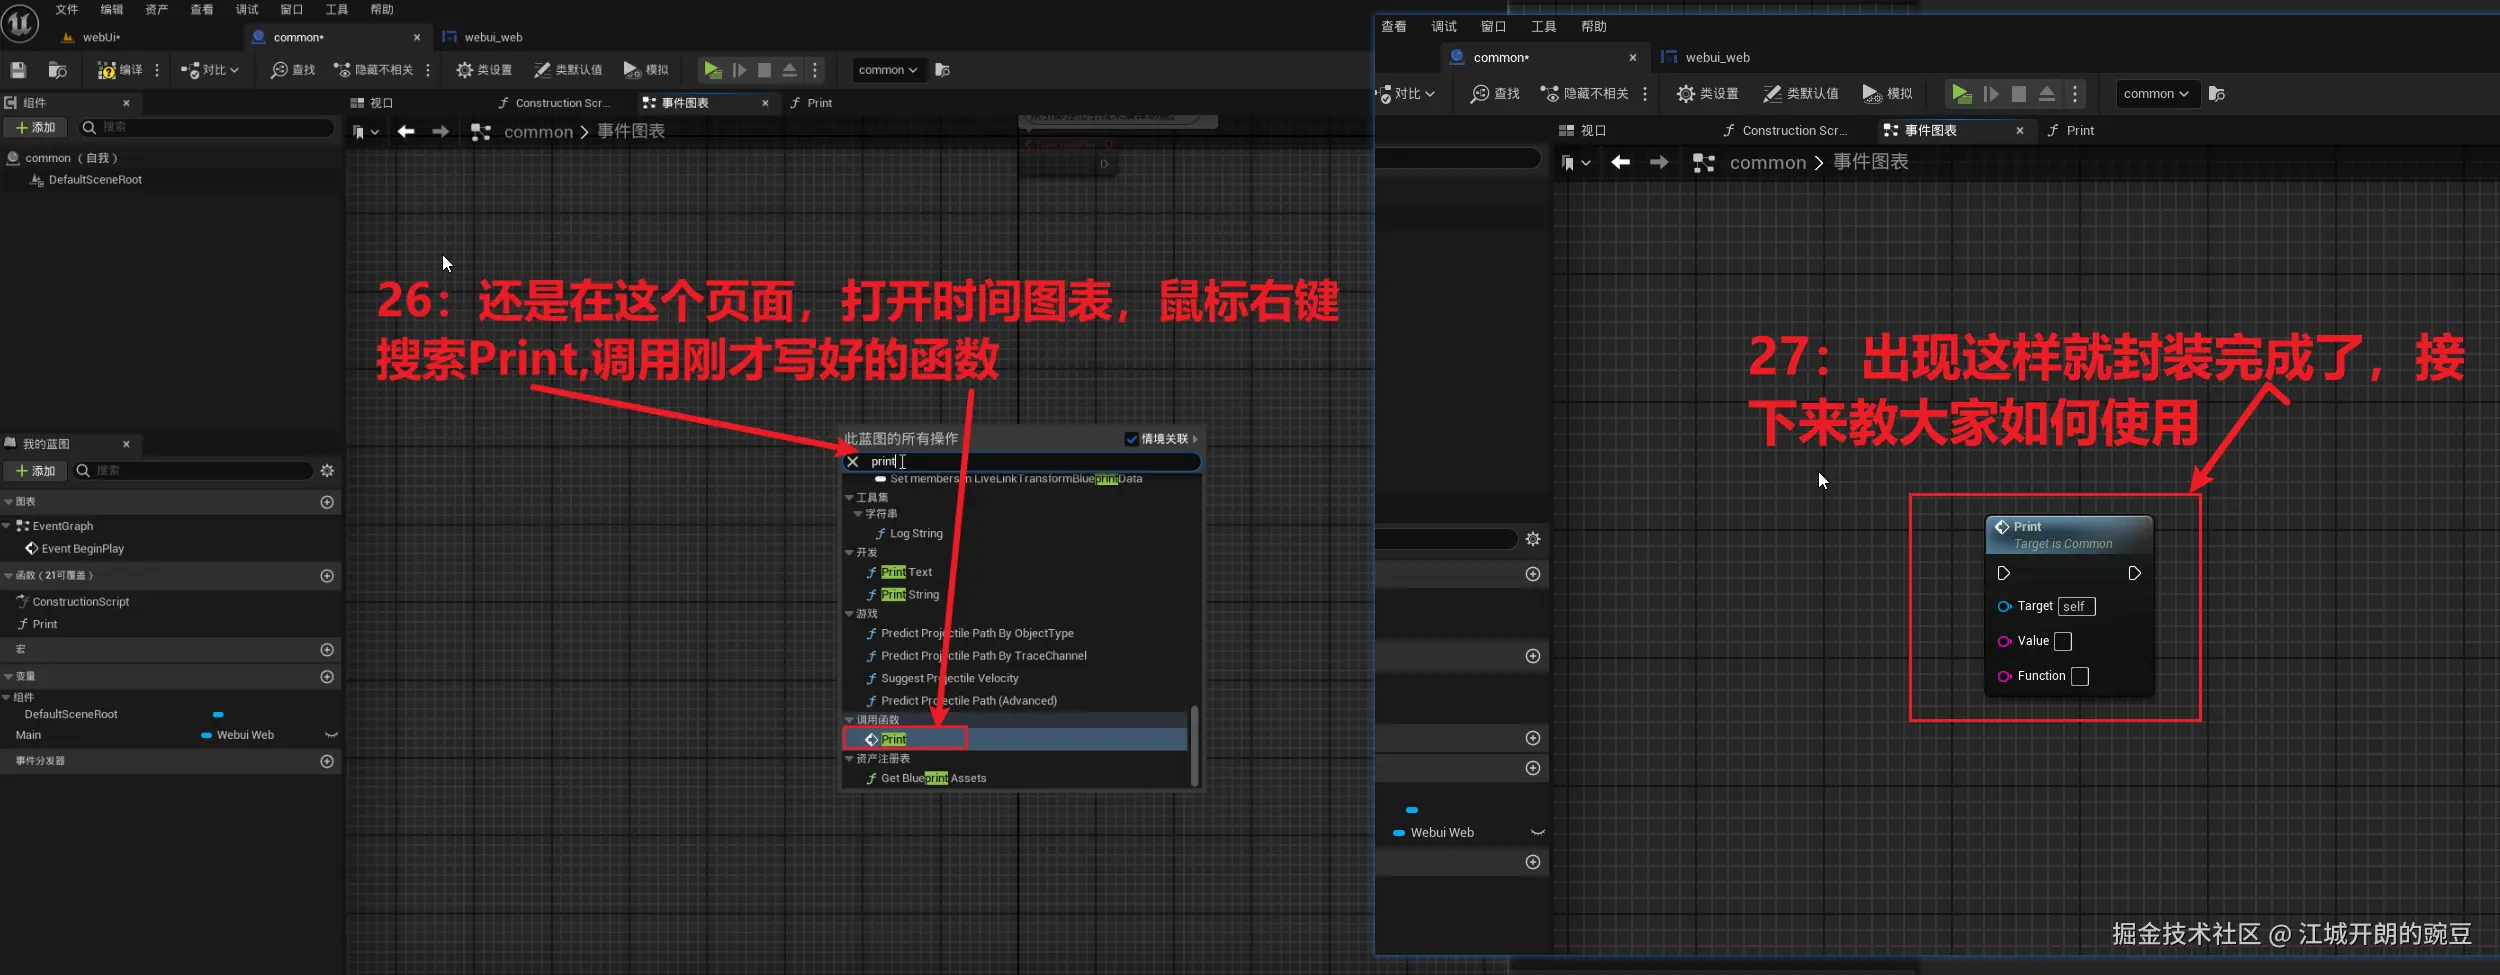Toggle the 情境关联 checkbox in action menu

click(1131, 439)
